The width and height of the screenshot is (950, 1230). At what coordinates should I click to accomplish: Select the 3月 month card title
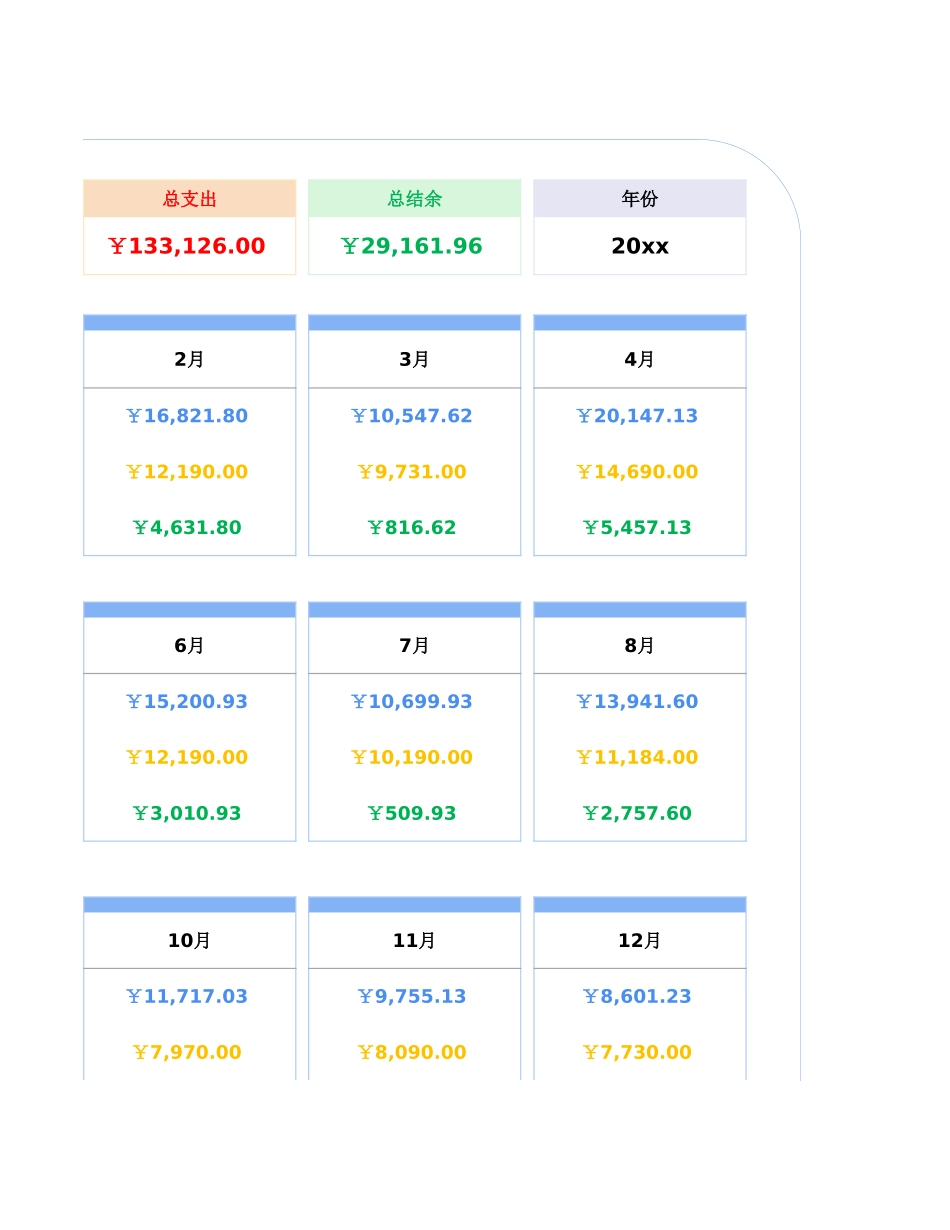click(414, 359)
